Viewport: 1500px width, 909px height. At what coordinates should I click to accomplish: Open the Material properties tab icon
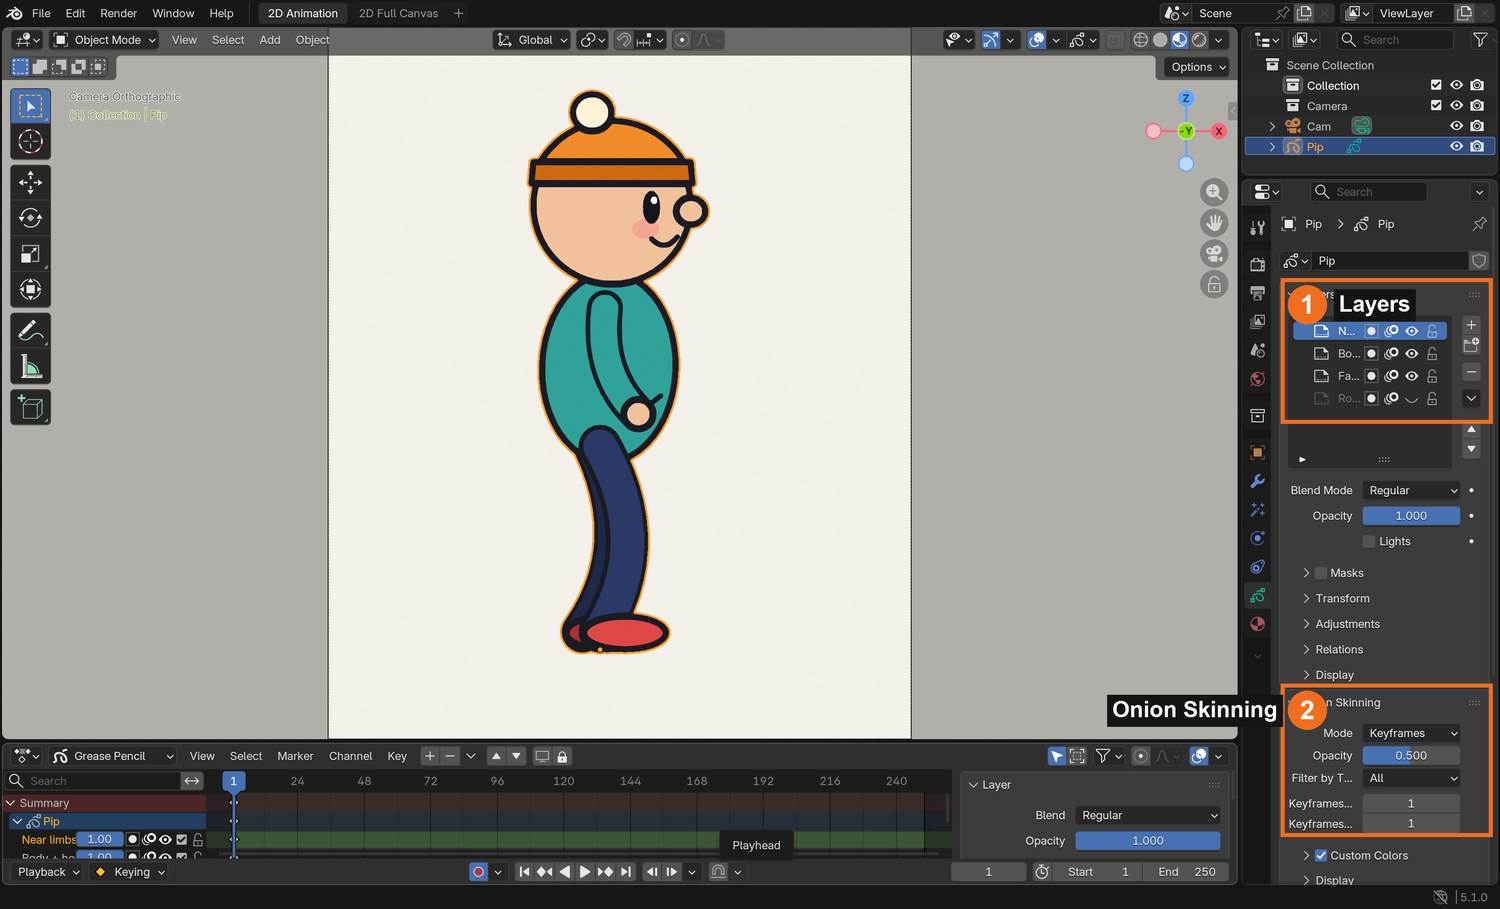(x=1258, y=624)
